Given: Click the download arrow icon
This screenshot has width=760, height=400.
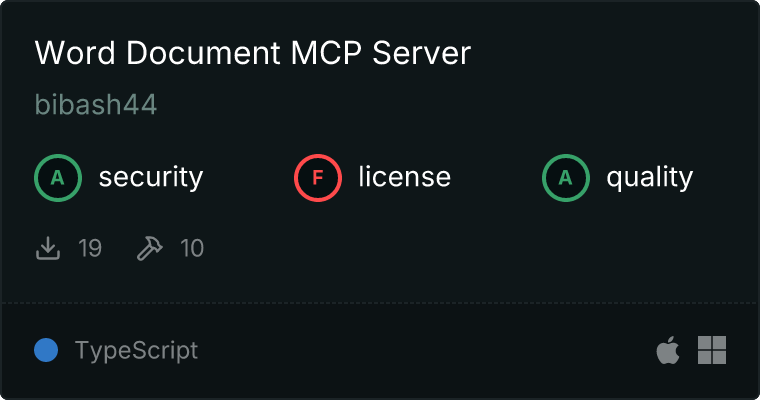Looking at the screenshot, I should 48,248.
